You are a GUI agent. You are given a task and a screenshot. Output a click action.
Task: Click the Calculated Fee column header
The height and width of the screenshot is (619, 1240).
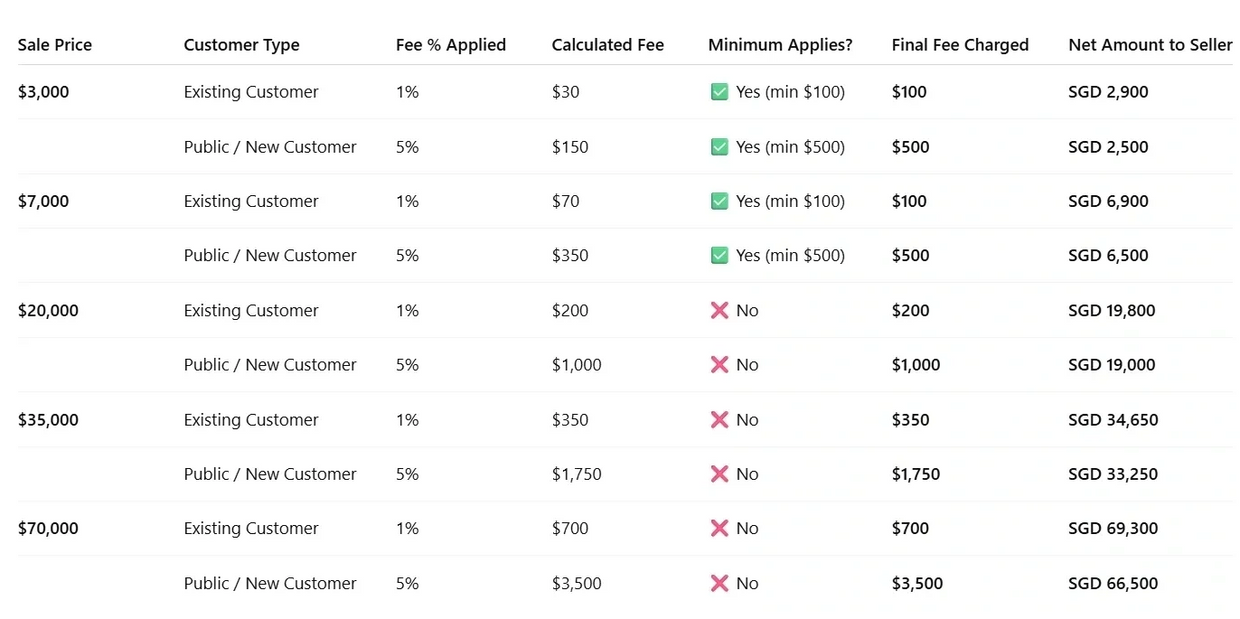[x=608, y=45]
